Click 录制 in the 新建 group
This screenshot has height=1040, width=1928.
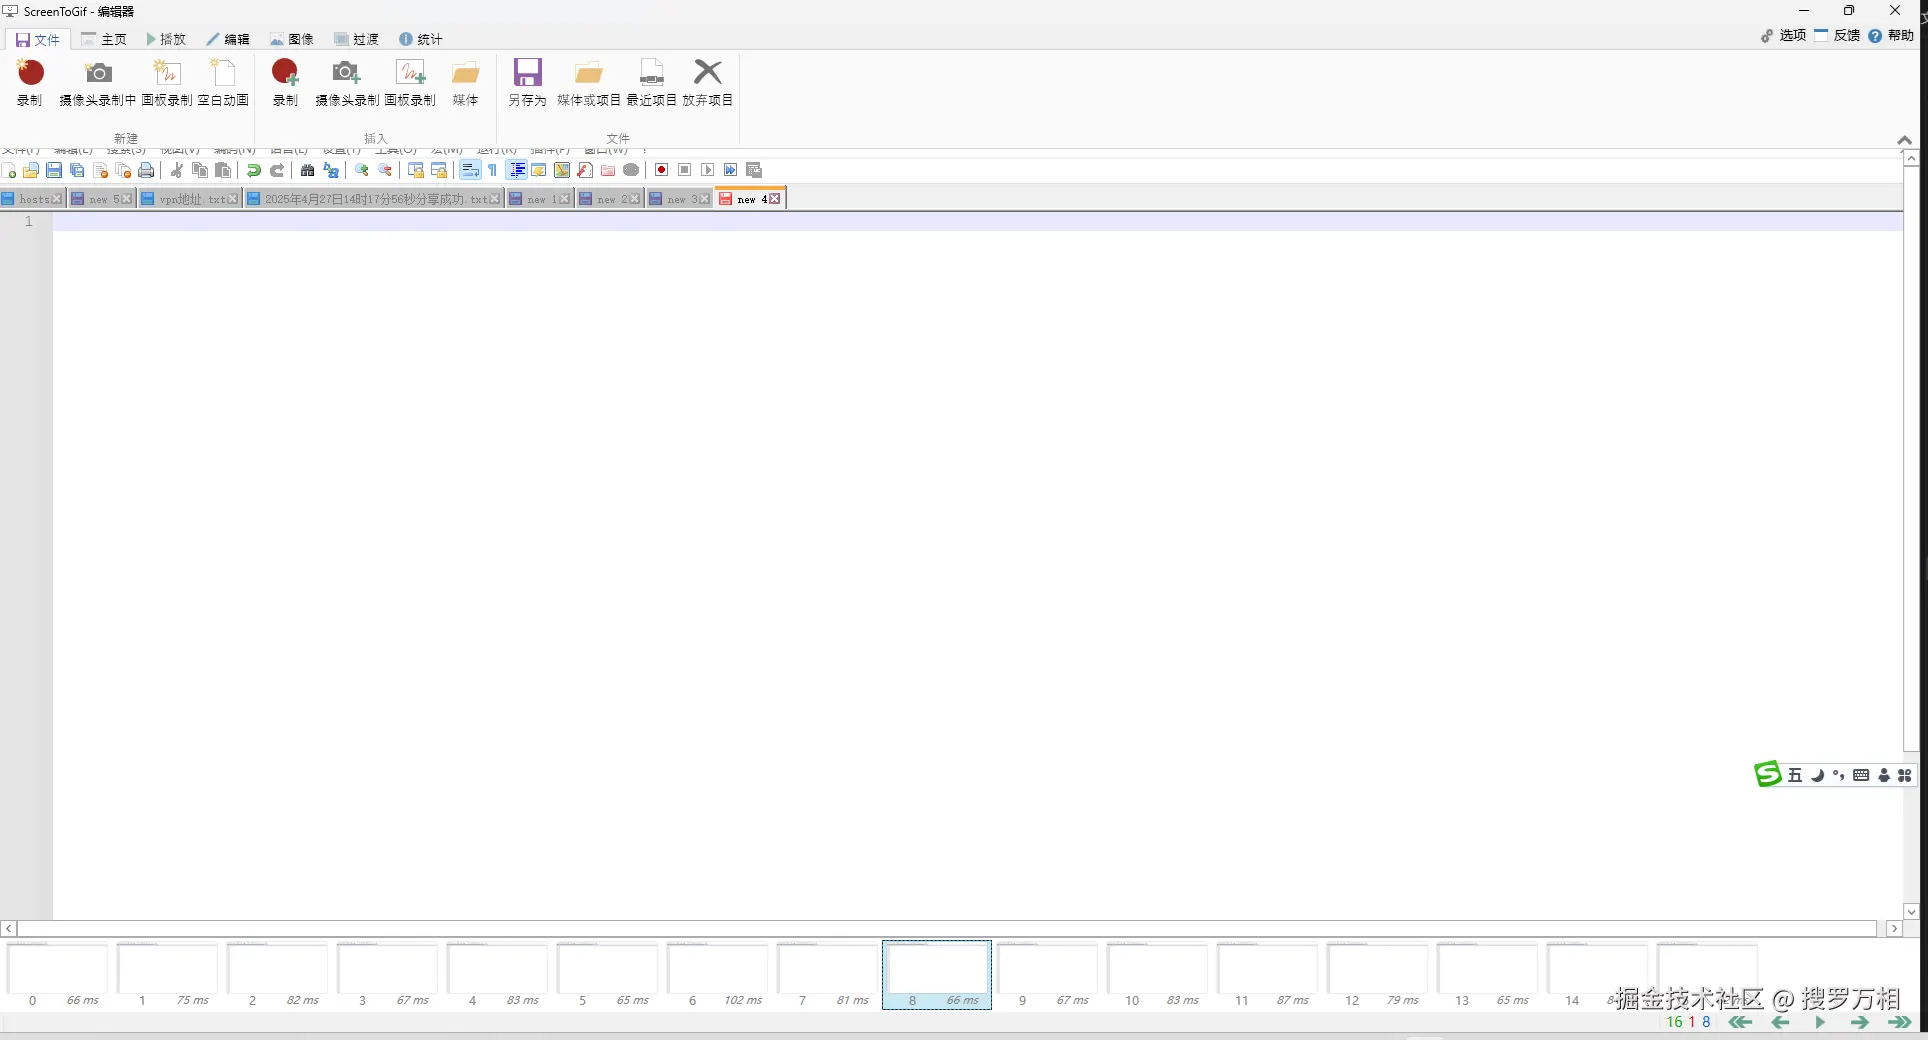click(x=30, y=82)
